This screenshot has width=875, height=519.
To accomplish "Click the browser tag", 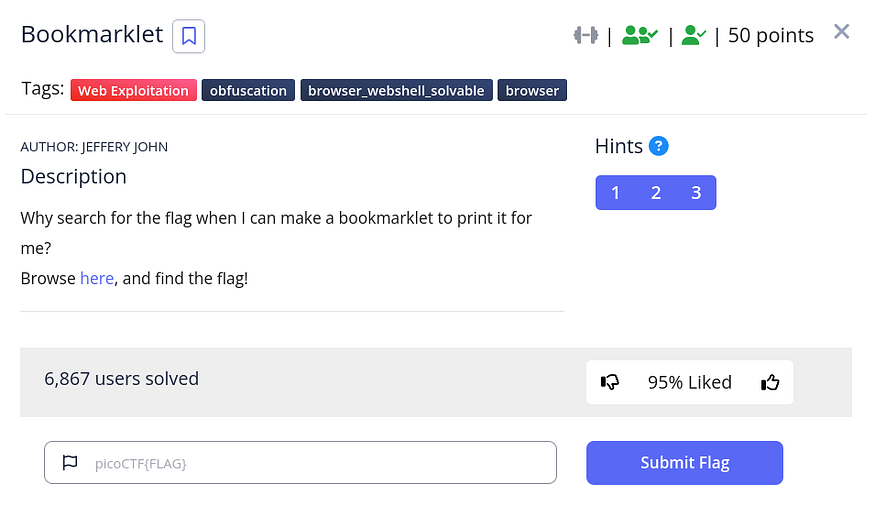I will coord(532,91).
